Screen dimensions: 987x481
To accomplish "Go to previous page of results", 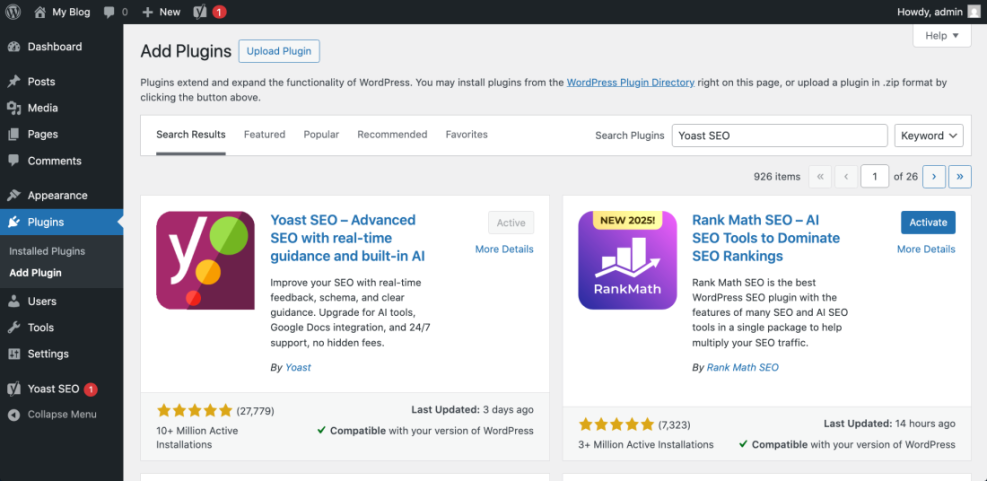I will click(x=846, y=177).
